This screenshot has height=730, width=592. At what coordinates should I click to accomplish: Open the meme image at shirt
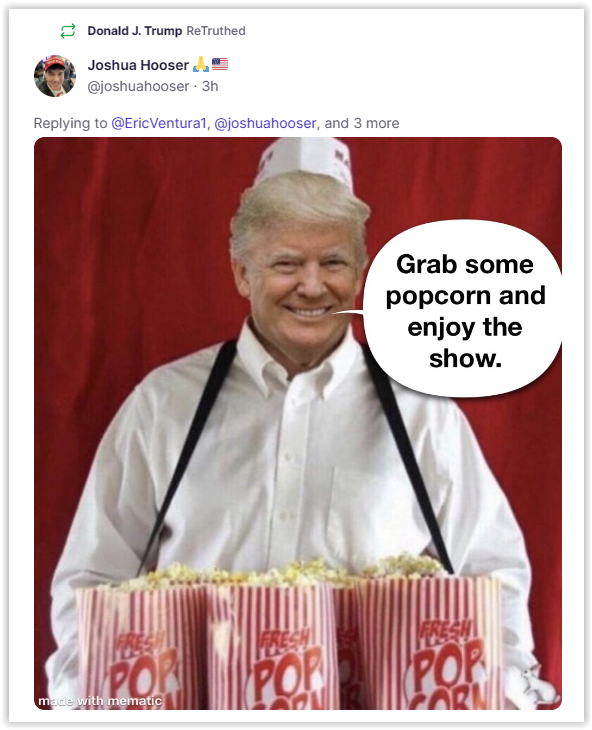(x=298, y=456)
